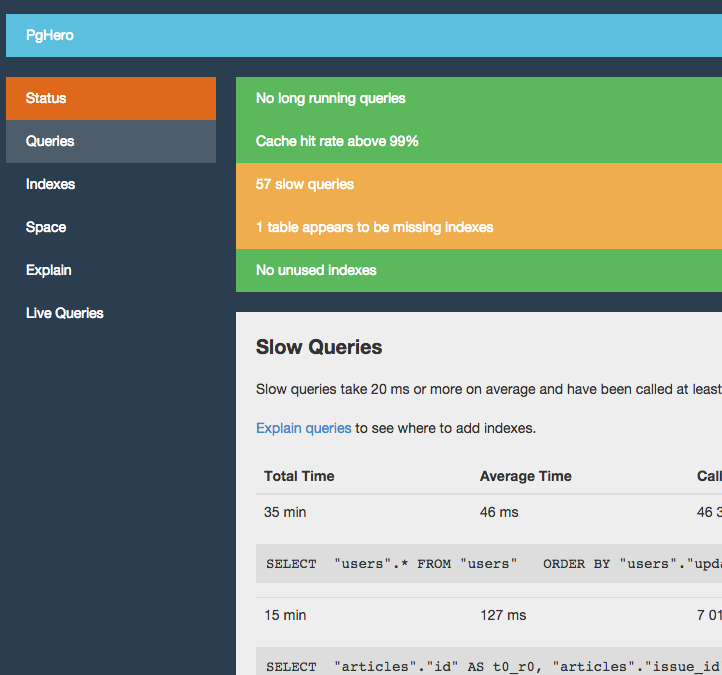Navigate to the Explain page
The height and width of the screenshot is (675, 722).
pos(111,270)
